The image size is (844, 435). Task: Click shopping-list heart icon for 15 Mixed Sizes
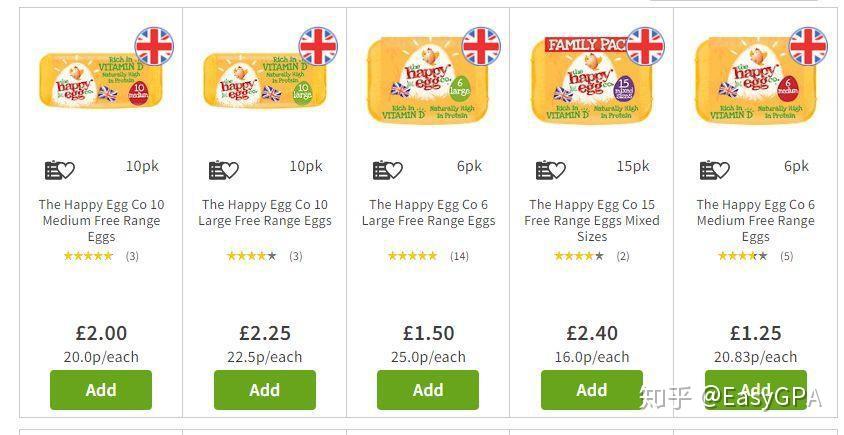coord(551,170)
